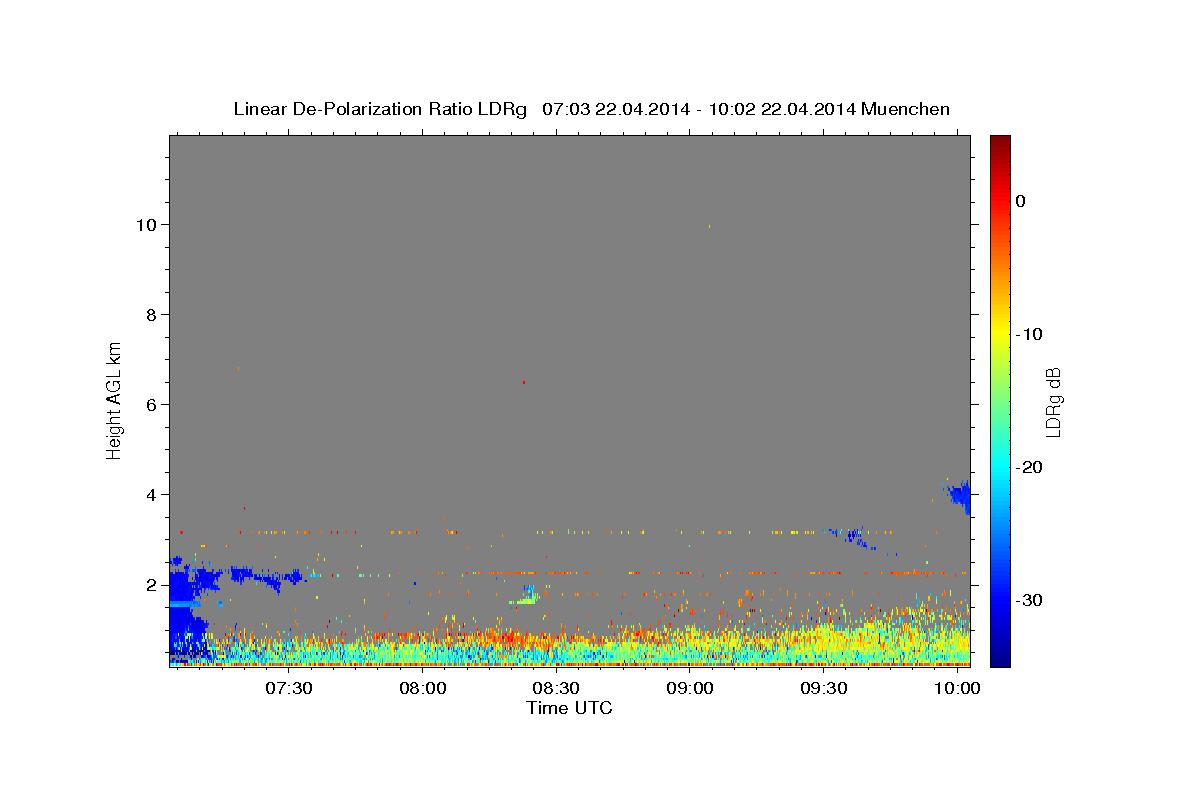Click the colorbar value -10
Screen dimensions: 1200x800
(x=1029, y=334)
